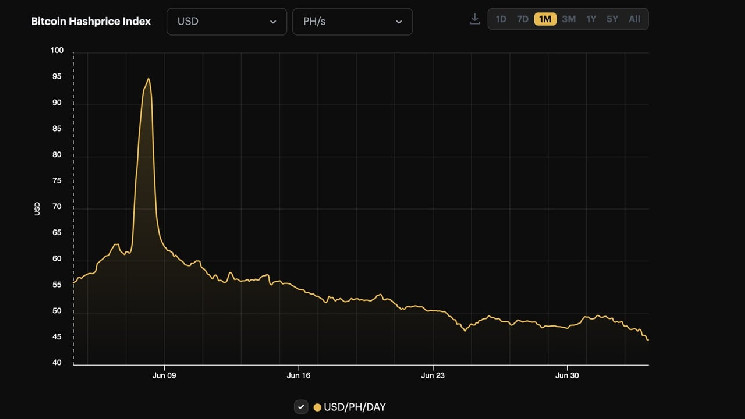Select the 1D time range
745x419 pixels.
[501, 19]
